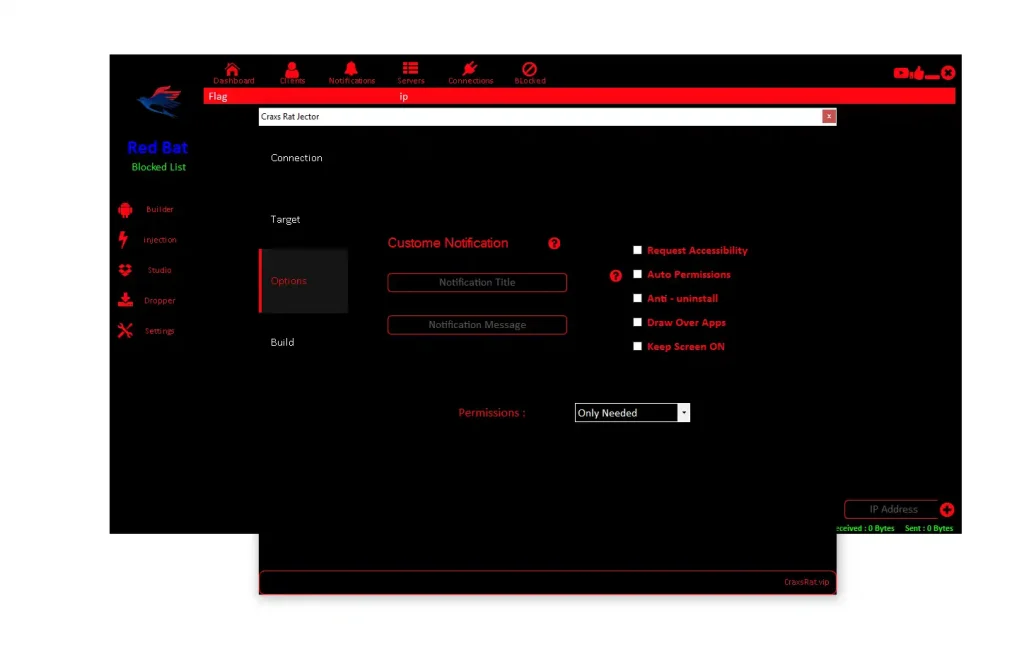Click the Clients person icon

click(292, 69)
